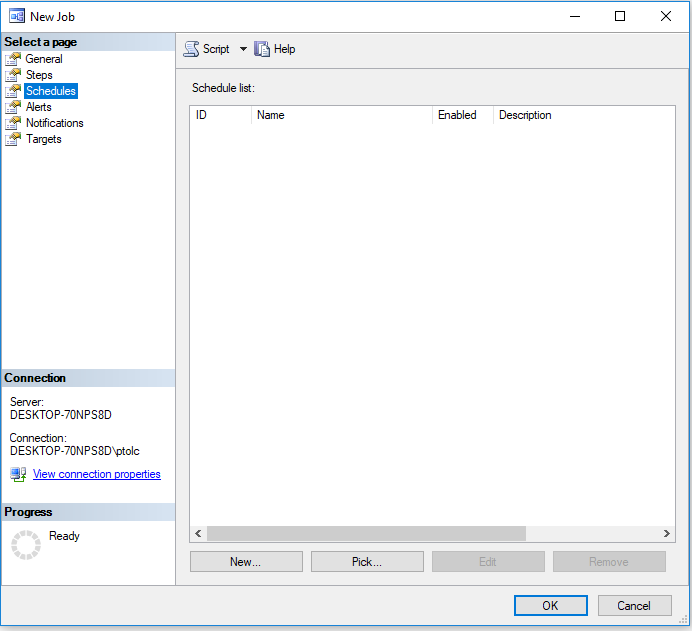
Task: Click the Alerts page icon
Action: click(x=13, y=107)
